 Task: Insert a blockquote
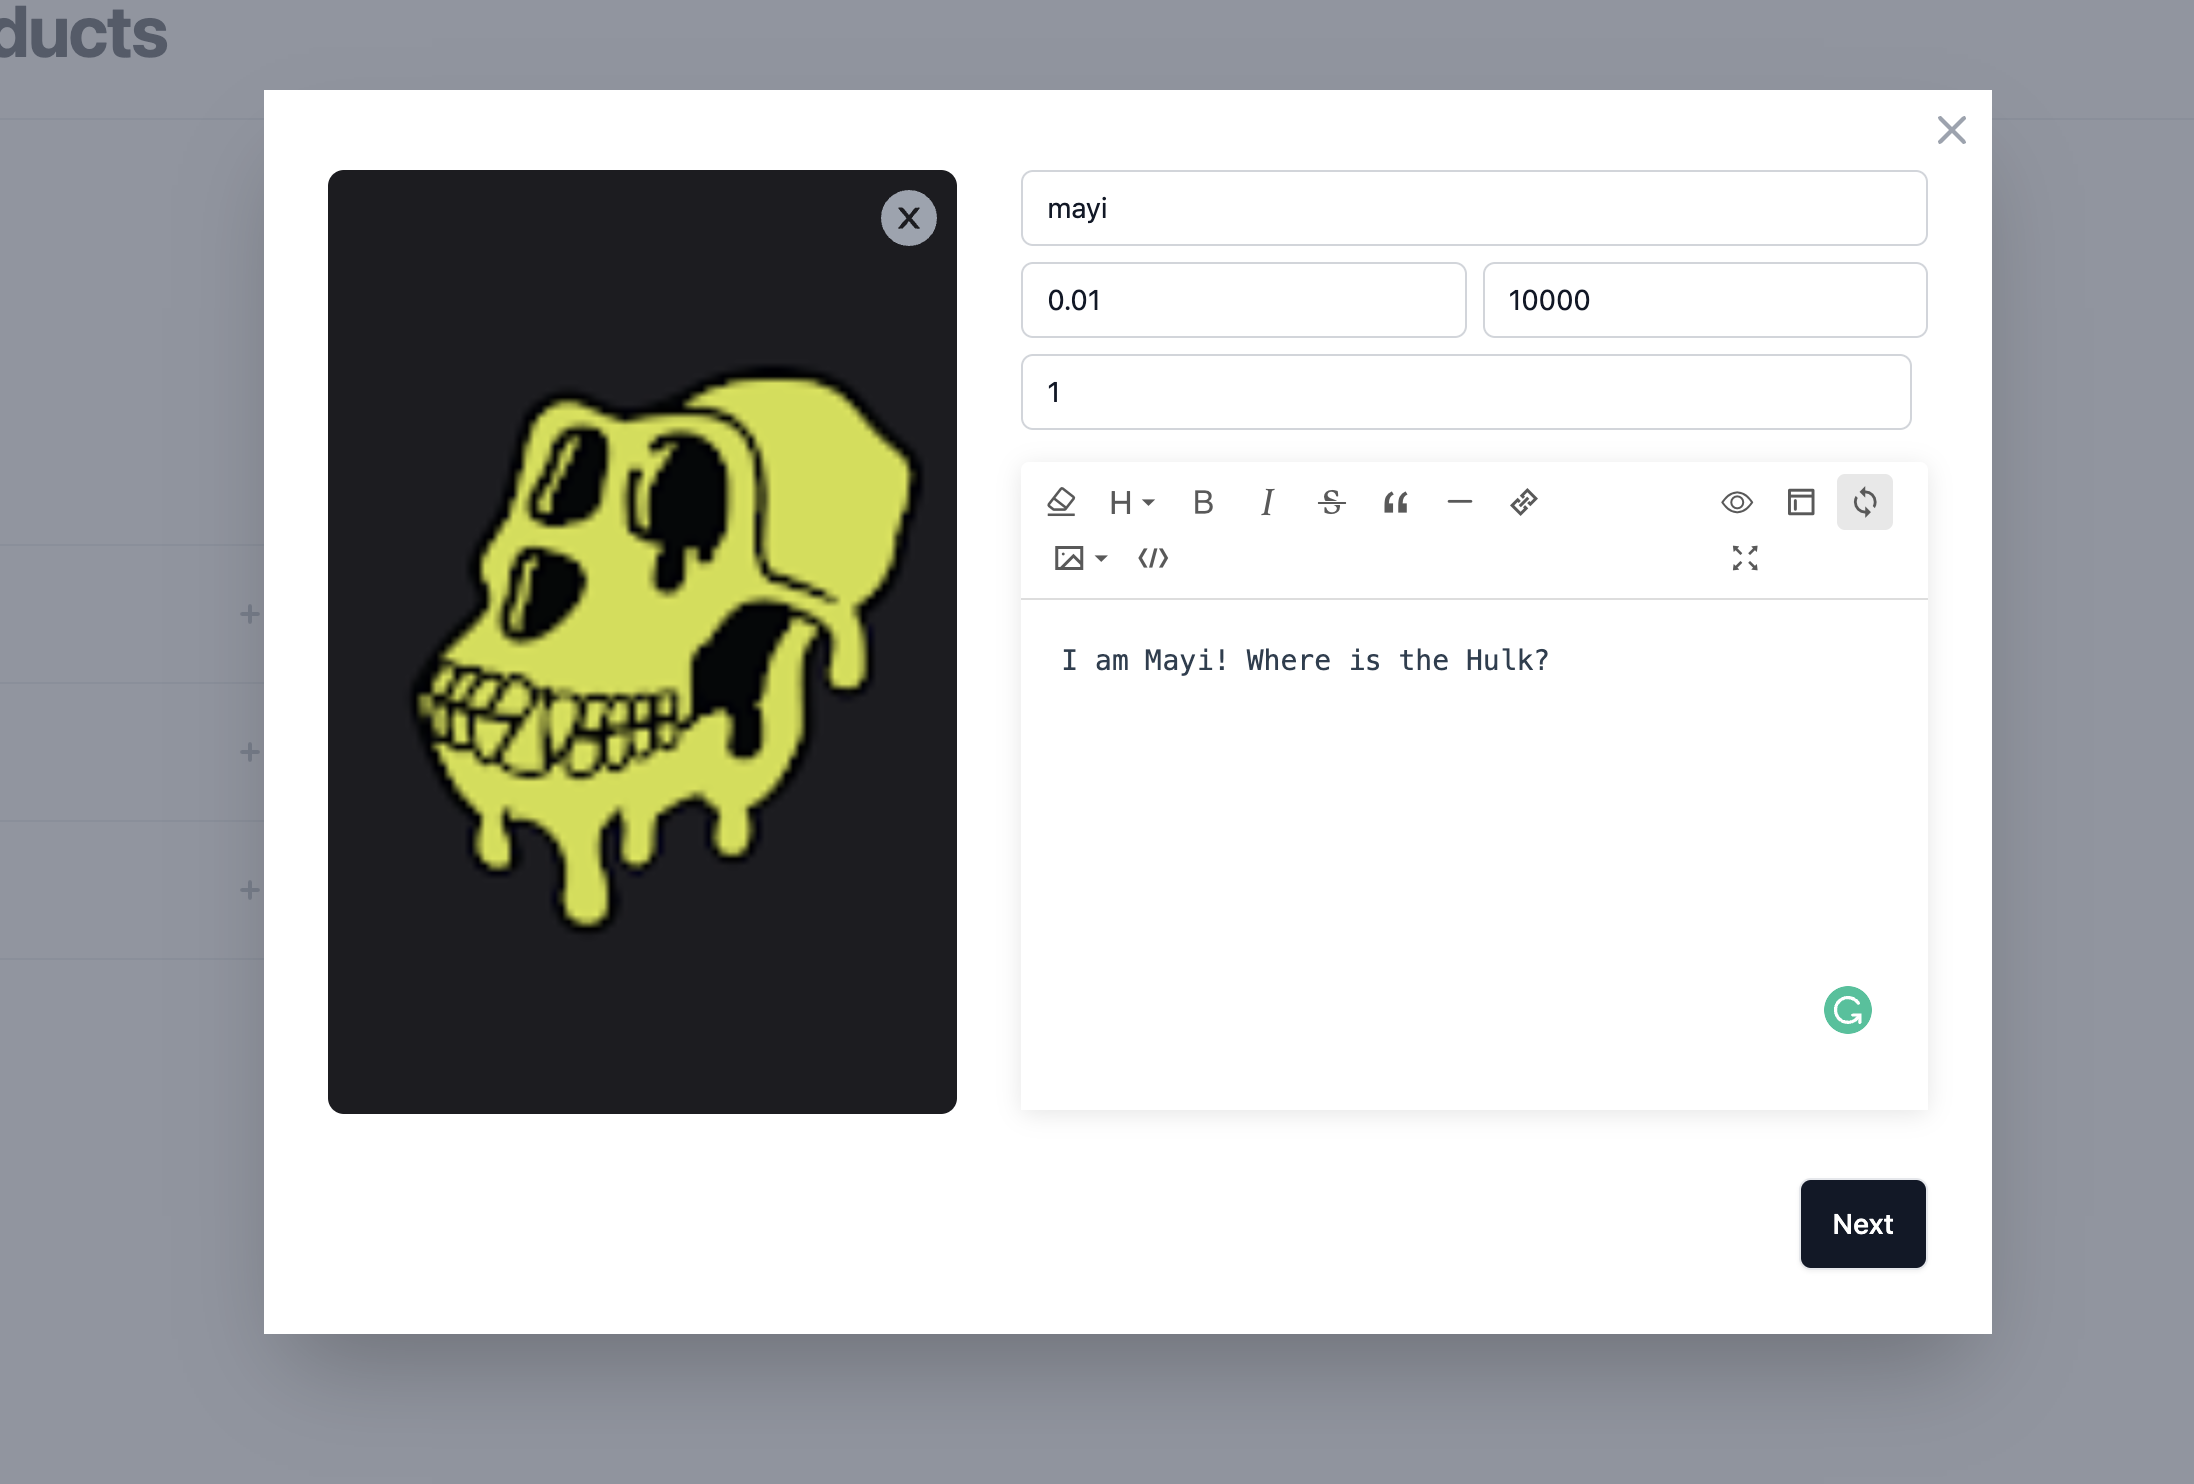pyautogui.click(x=1396, y=502)
